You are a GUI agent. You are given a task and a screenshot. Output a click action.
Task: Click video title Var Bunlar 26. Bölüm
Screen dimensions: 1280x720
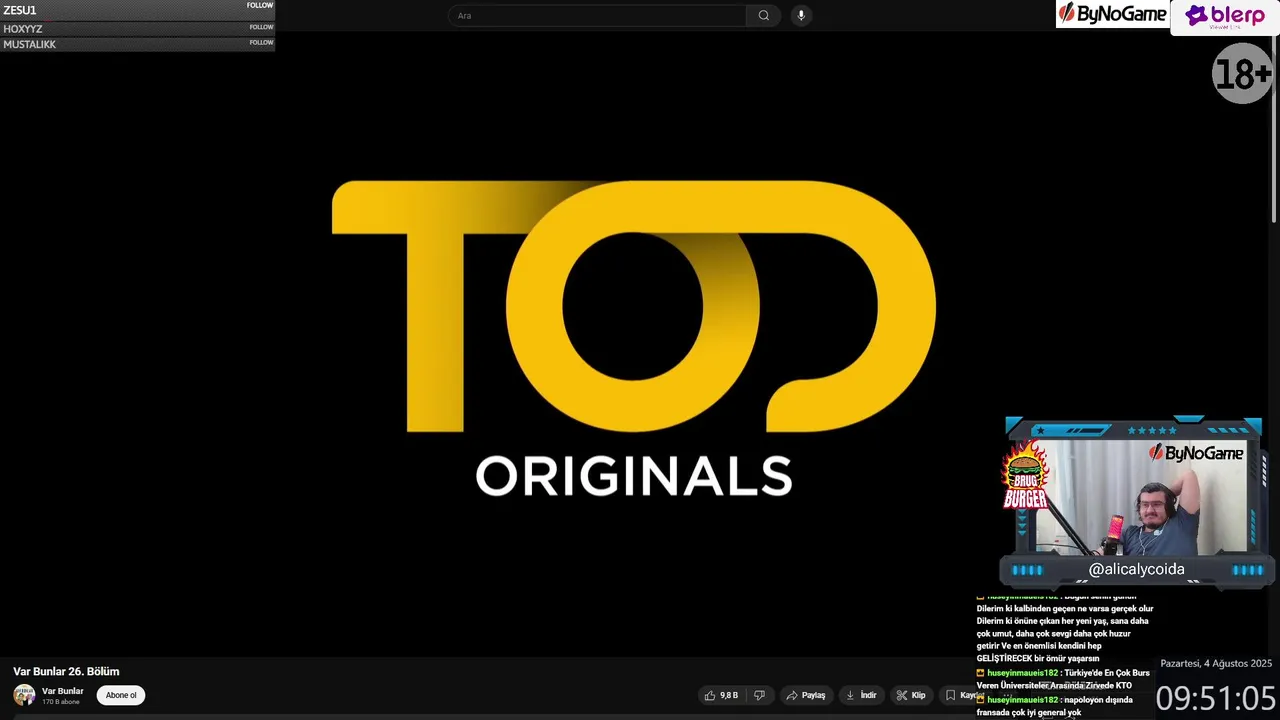(x=66, y=671)
